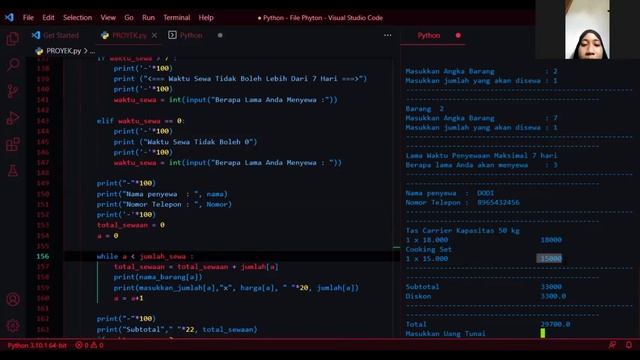This screenshot has width=640, height=360.
Task: Click 'Nama penyewa : DODI' in terminal
Action: (x=449, y=193)
